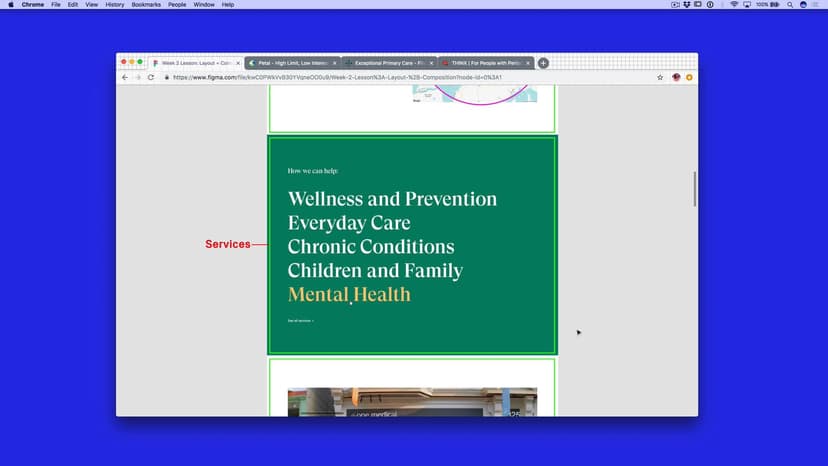Click the Apple menu icon
The image size is (828, 466).
11,5
